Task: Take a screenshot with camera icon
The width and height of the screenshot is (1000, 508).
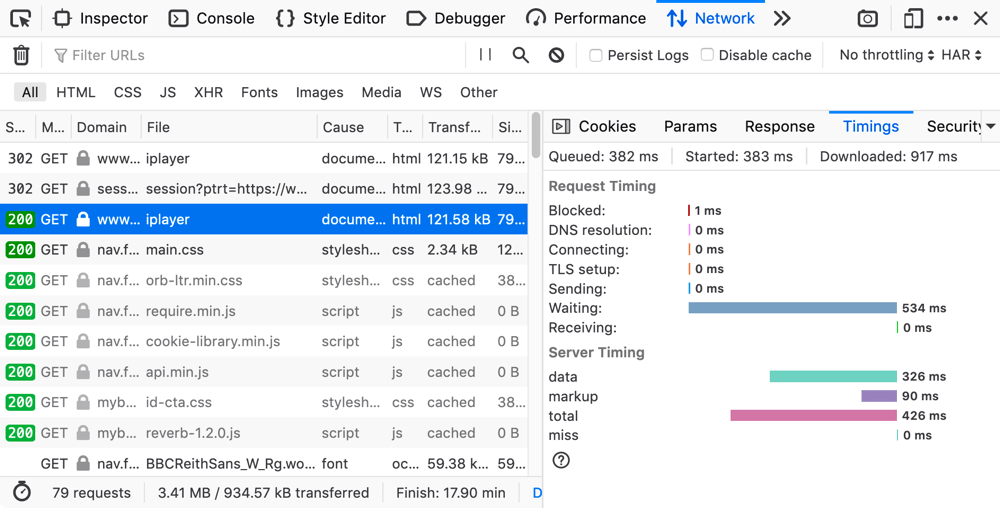Action: pyautogui.click(x=868, y=18)
